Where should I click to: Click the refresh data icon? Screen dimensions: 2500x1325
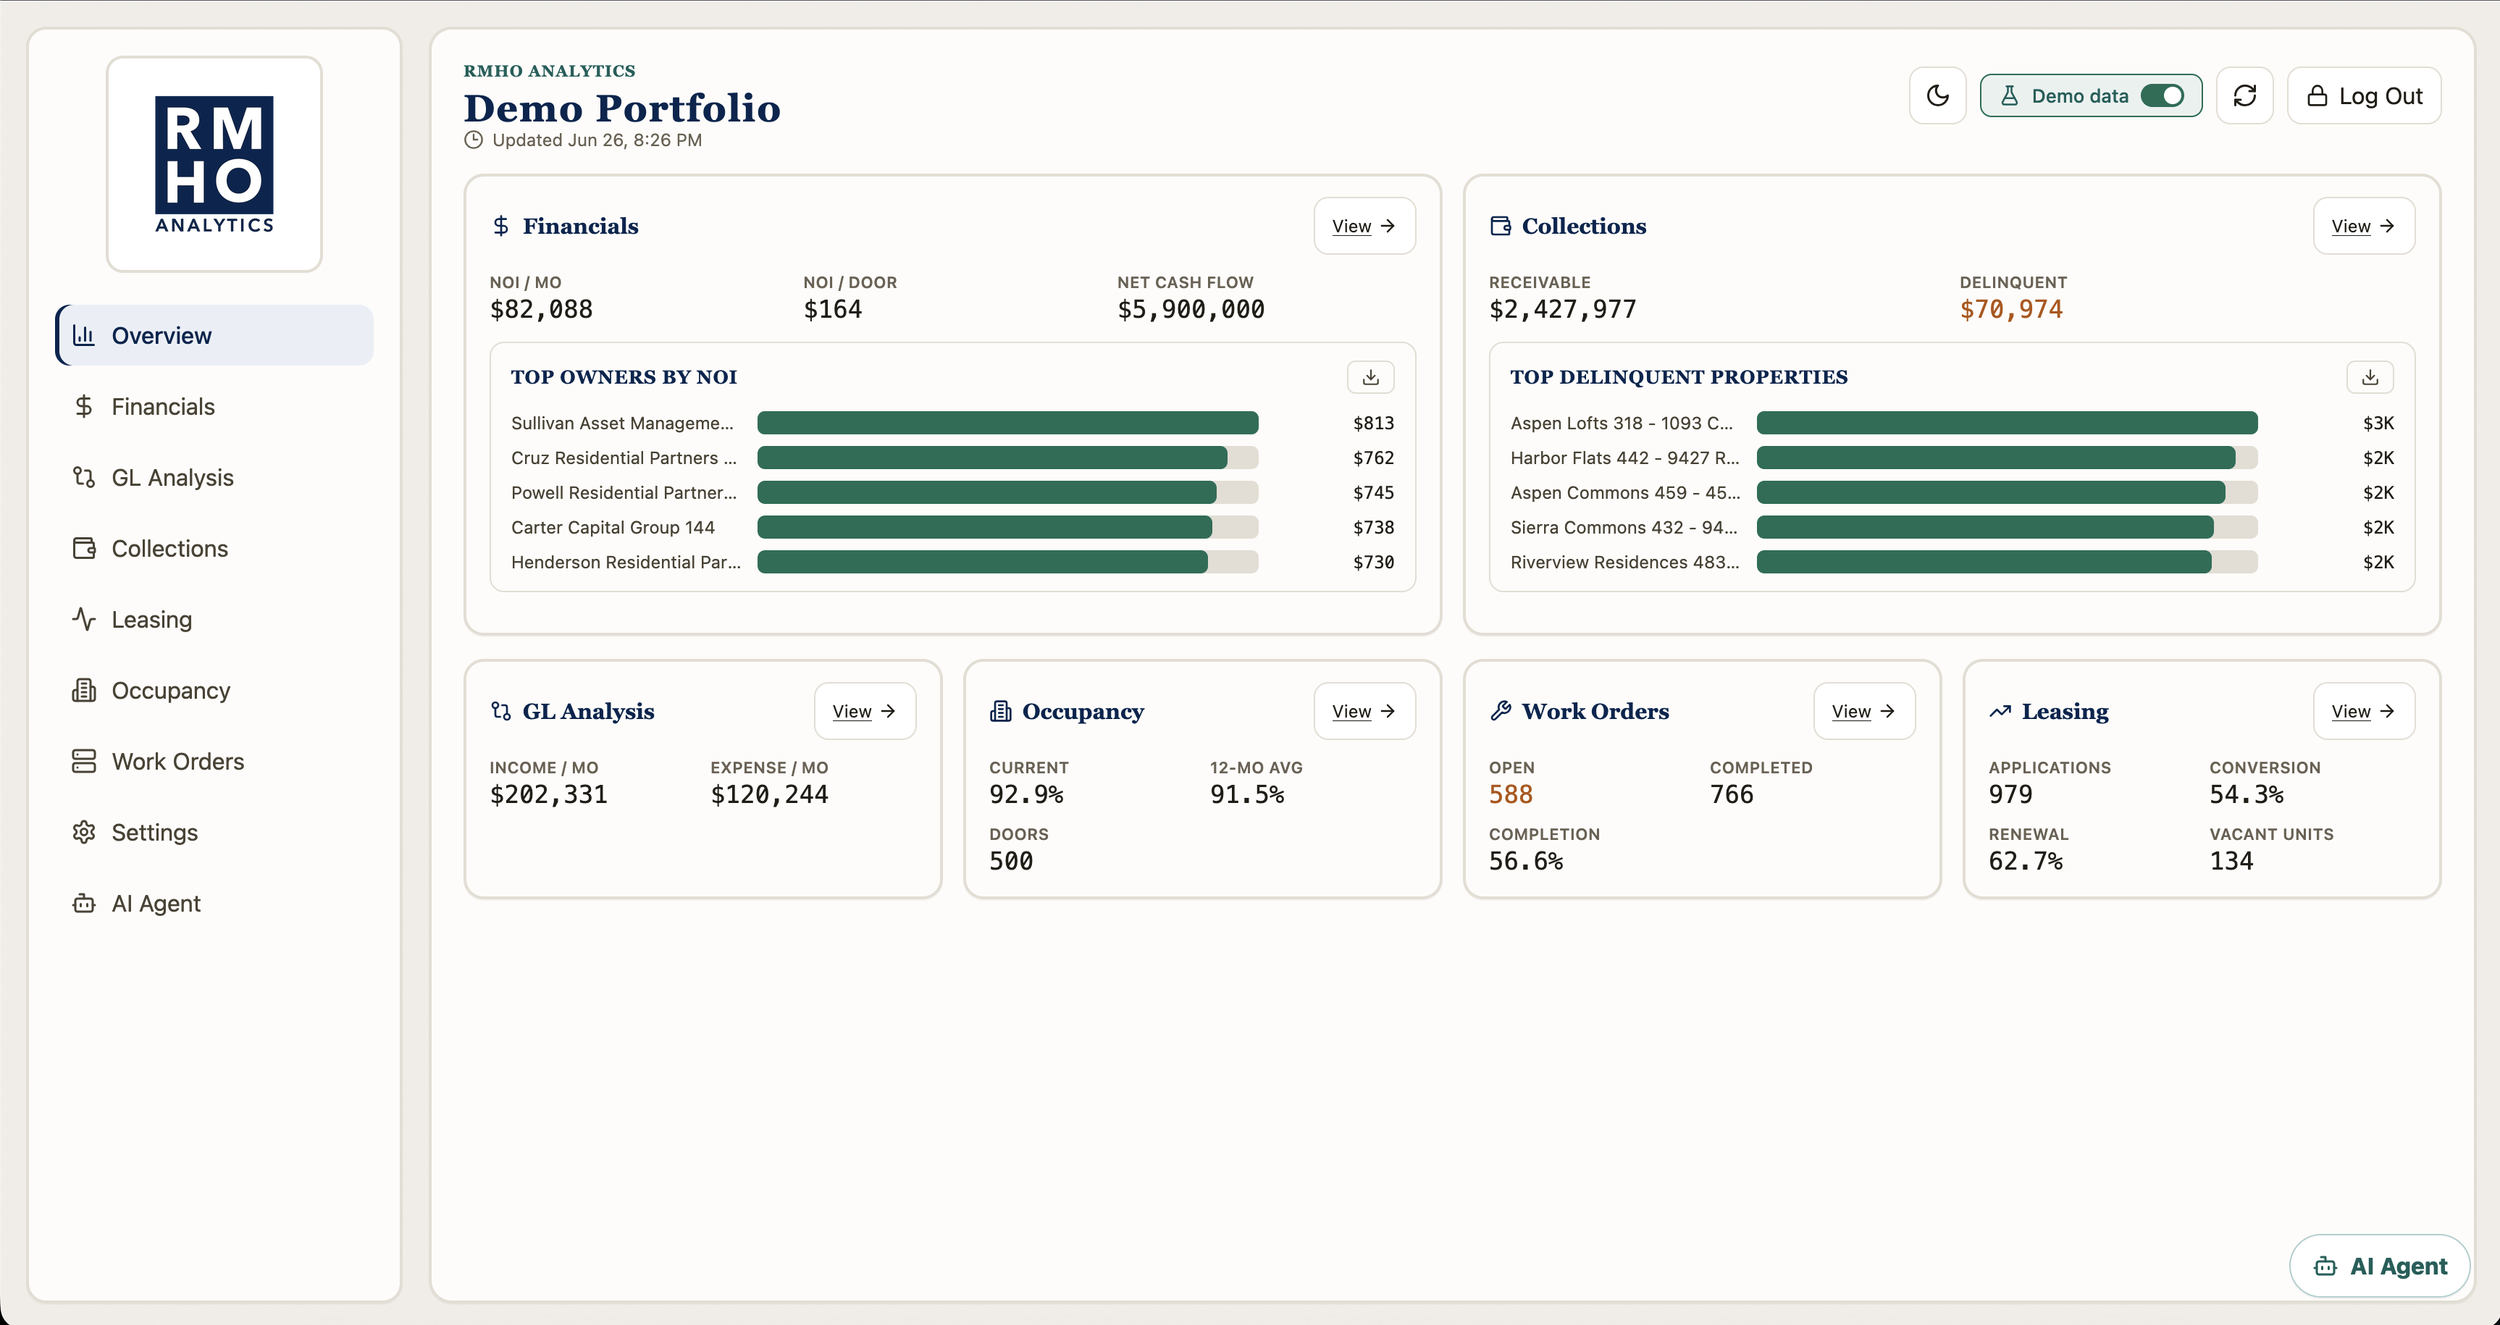2244,96
